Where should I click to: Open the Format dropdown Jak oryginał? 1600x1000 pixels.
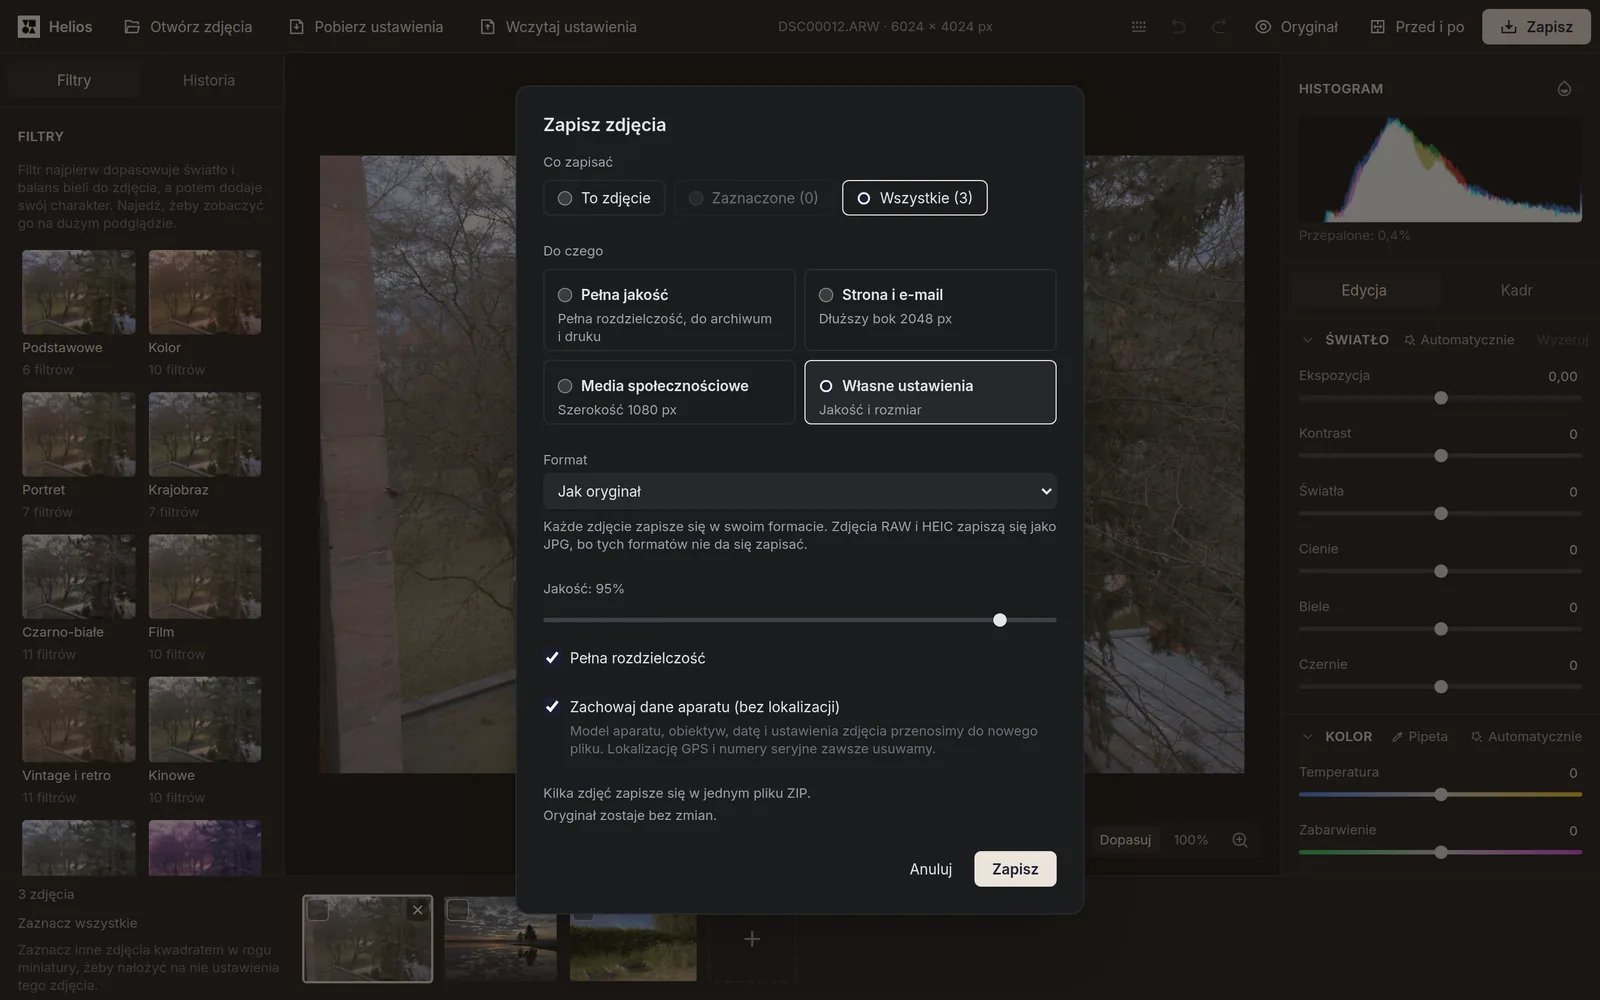click(x=800, y=491)
